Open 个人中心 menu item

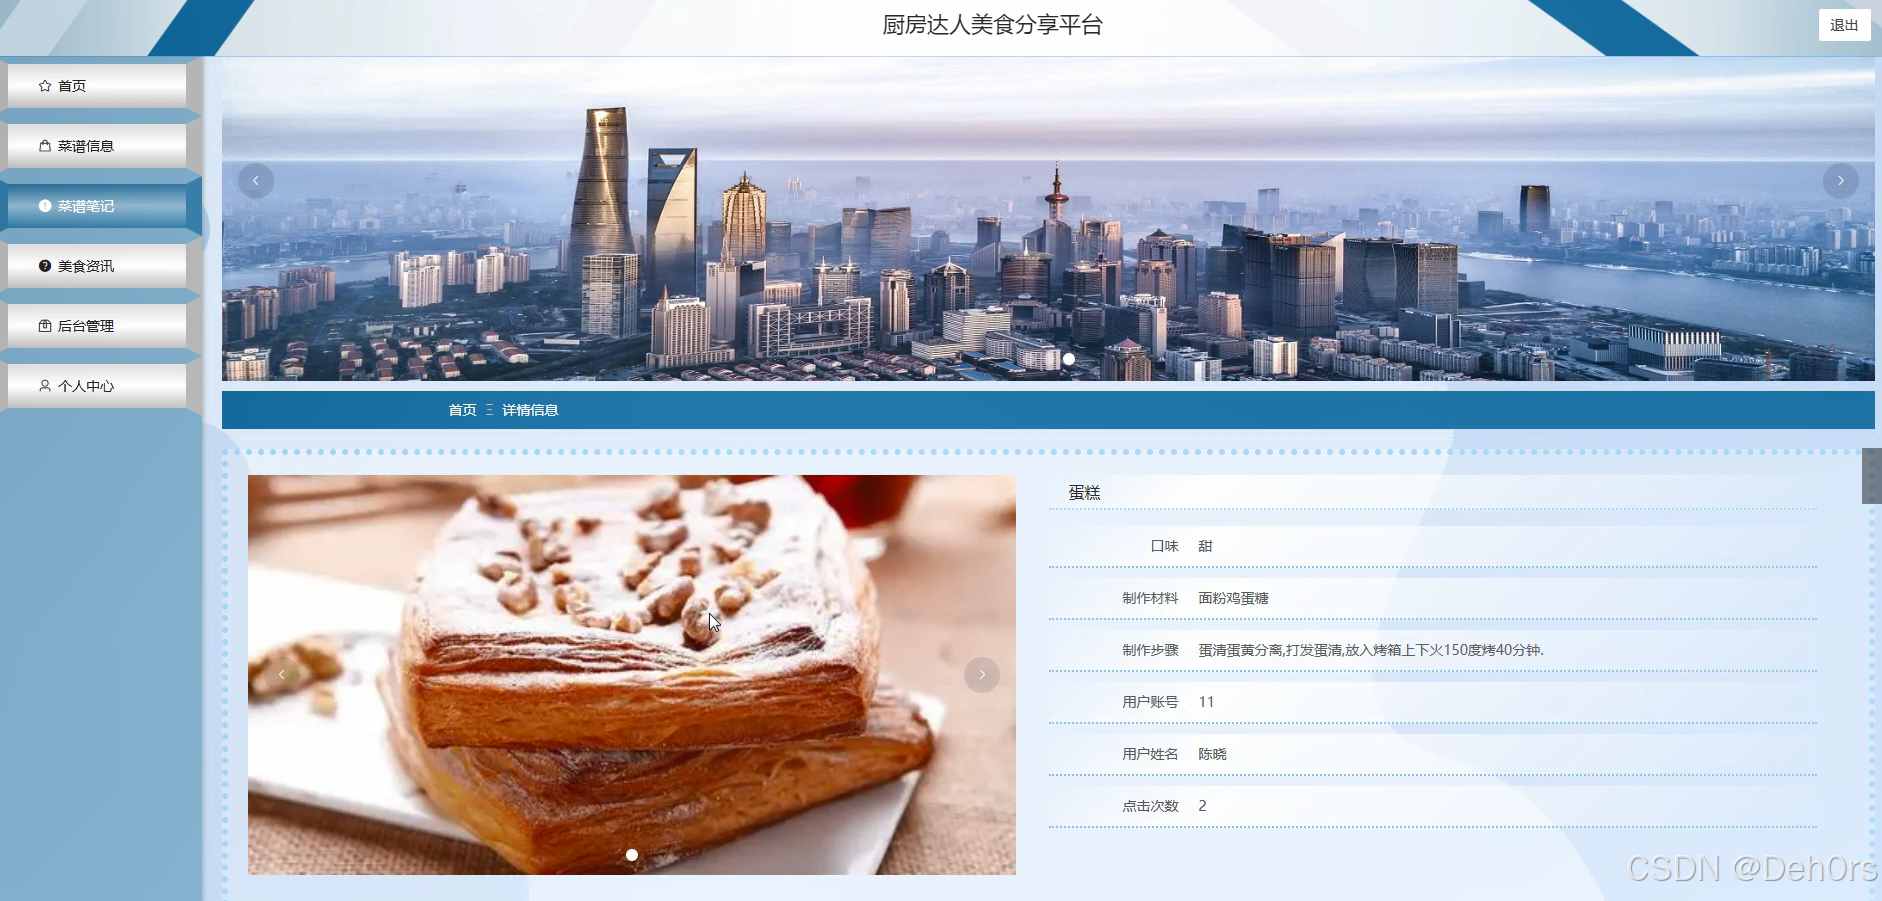(x=97, y=386)
